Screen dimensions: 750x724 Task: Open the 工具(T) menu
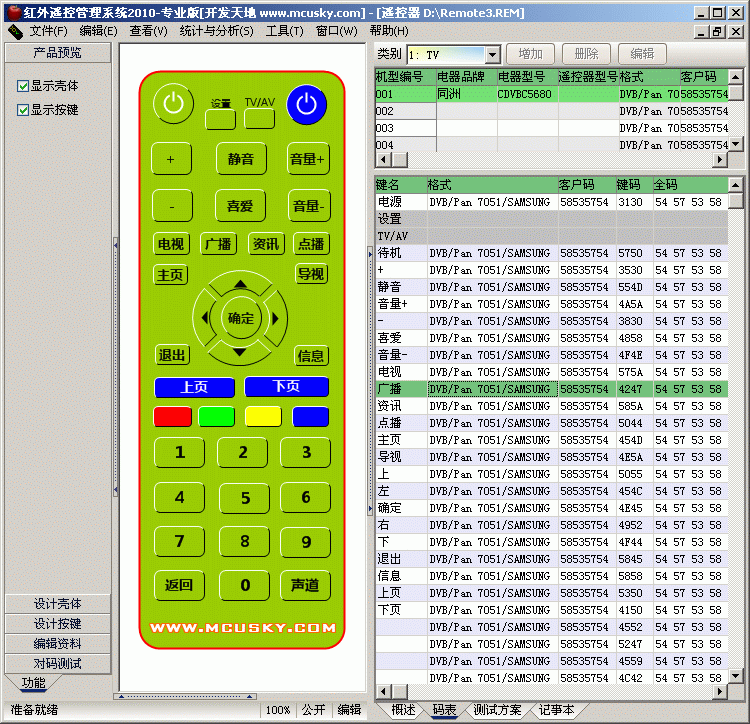[284, 31]
